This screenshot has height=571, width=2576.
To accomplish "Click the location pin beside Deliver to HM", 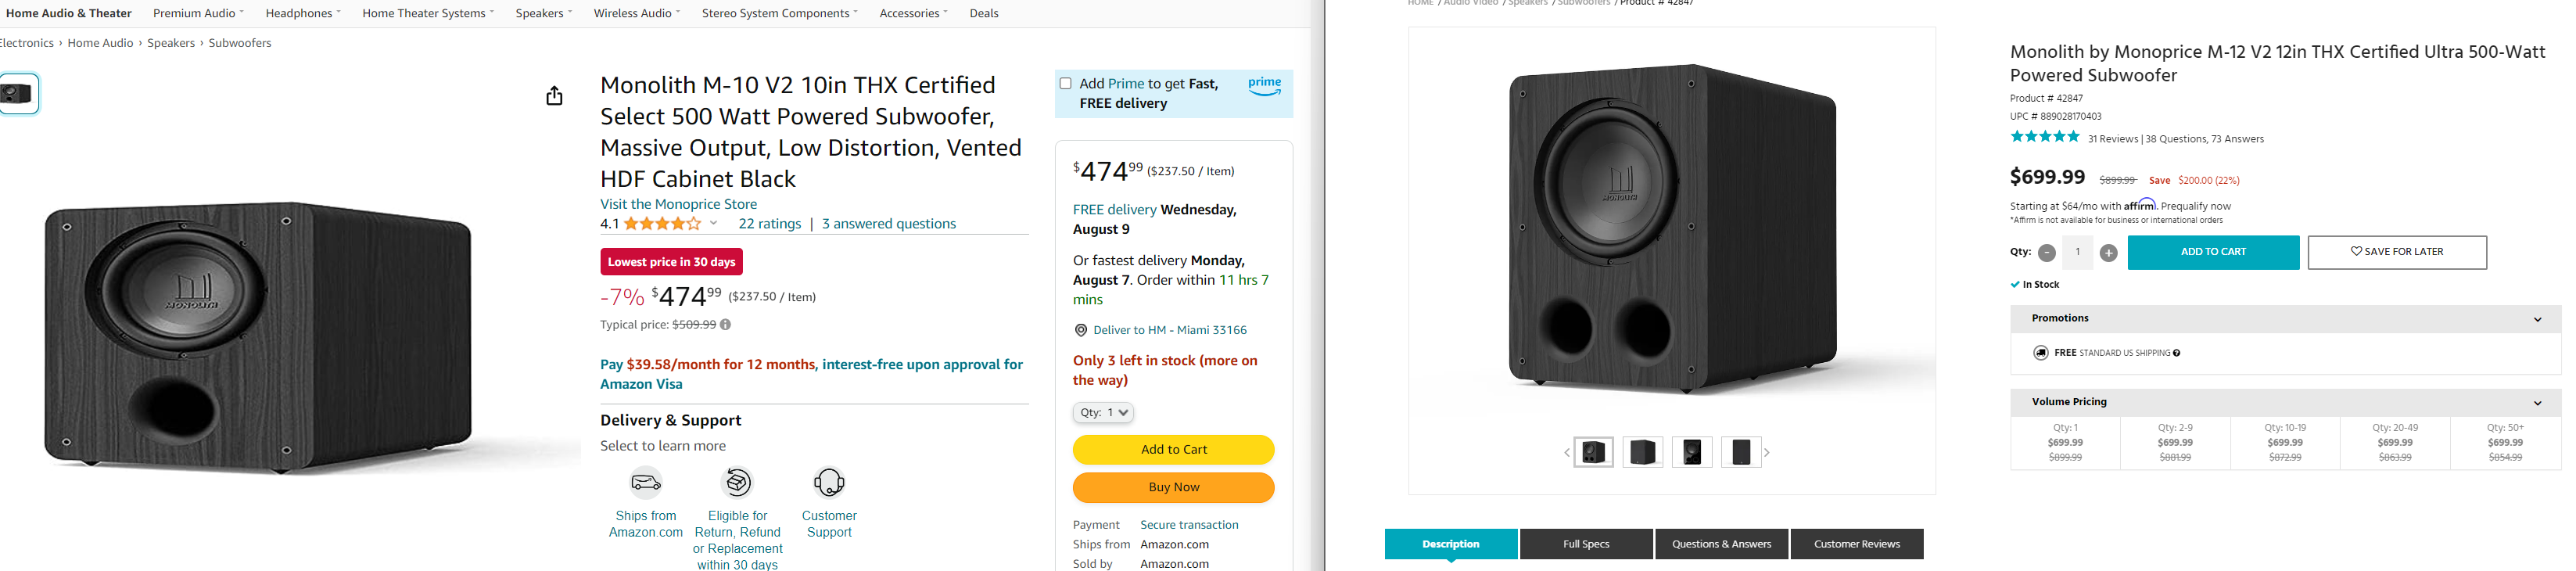I will tap(1080, 330).
